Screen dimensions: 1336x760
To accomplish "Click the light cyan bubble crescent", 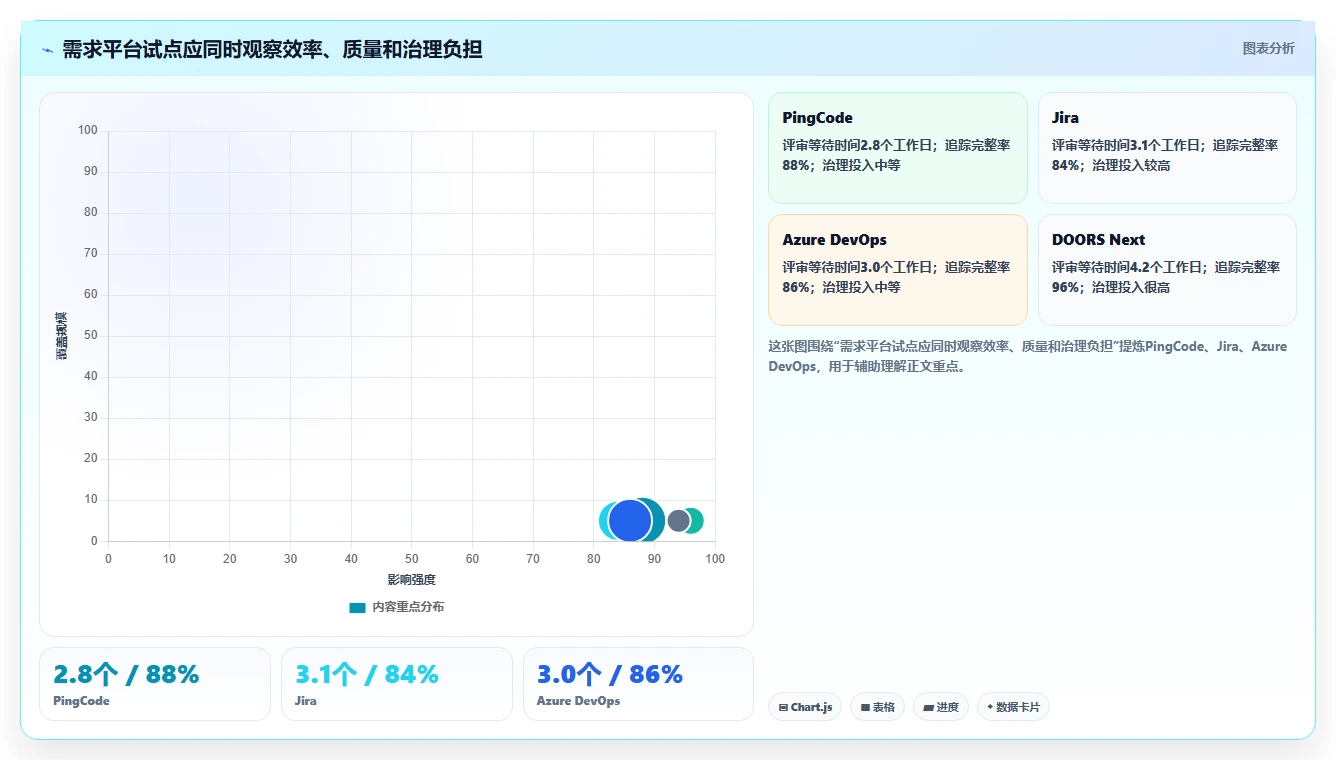I will (x=604, y=521).
